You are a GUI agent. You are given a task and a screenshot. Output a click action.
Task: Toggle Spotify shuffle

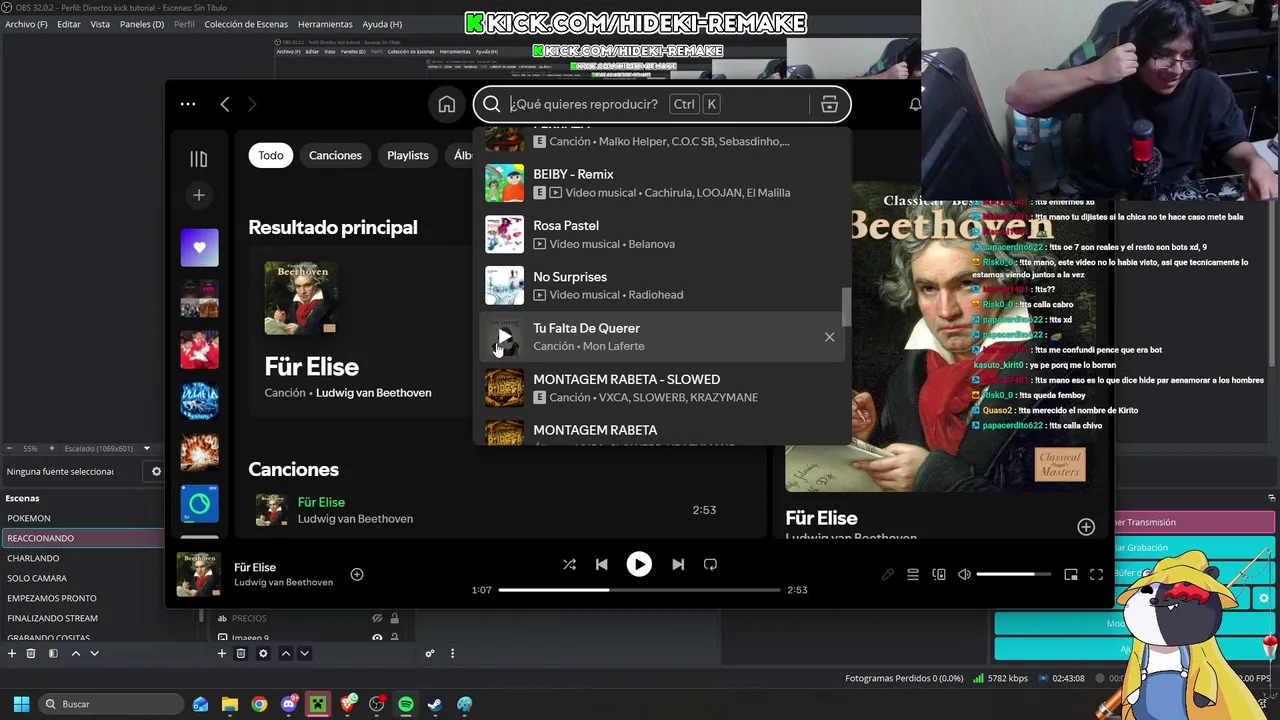pos(569,565)
